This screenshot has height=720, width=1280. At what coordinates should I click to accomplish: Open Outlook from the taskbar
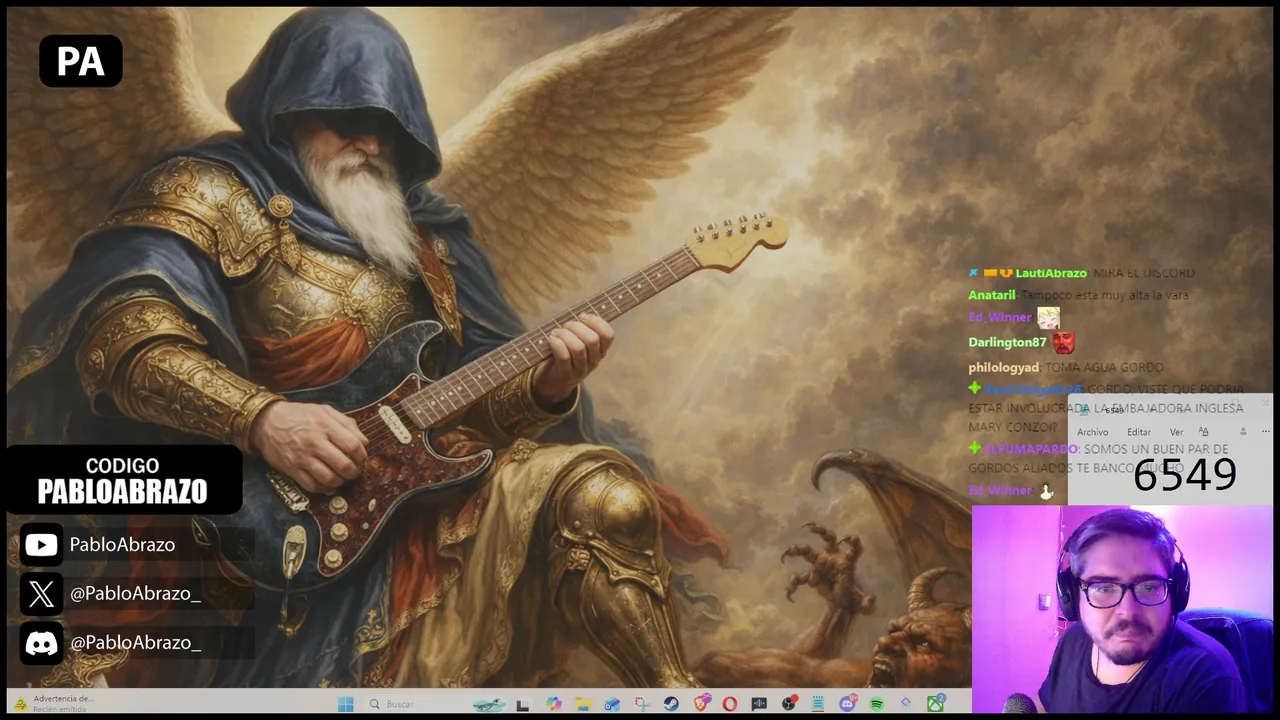612,704
